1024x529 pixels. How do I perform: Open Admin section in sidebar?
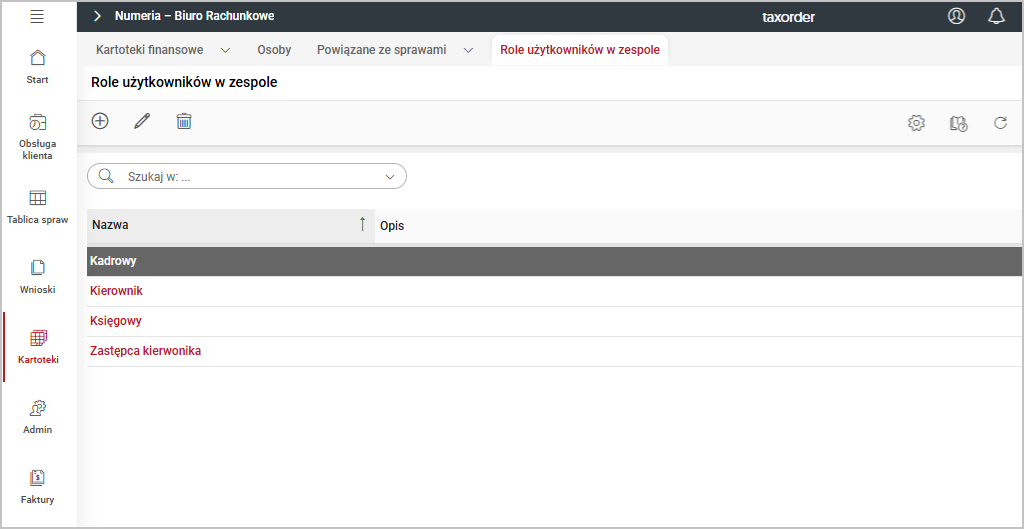38,417
